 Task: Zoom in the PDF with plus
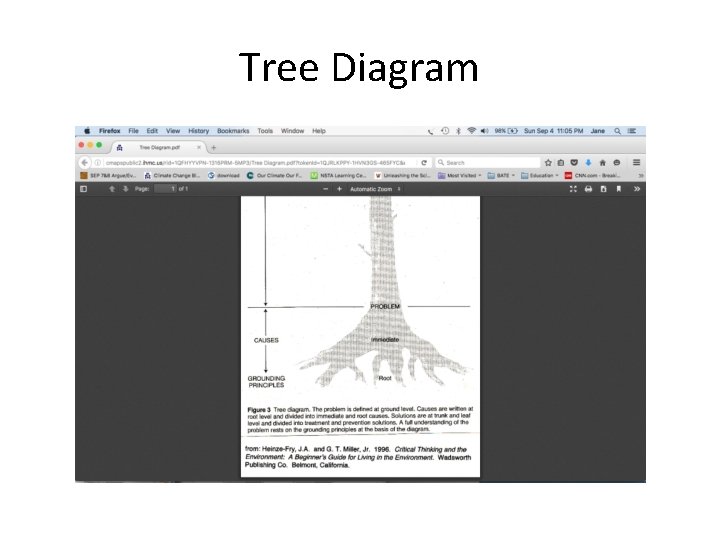[x=339, y=189]
